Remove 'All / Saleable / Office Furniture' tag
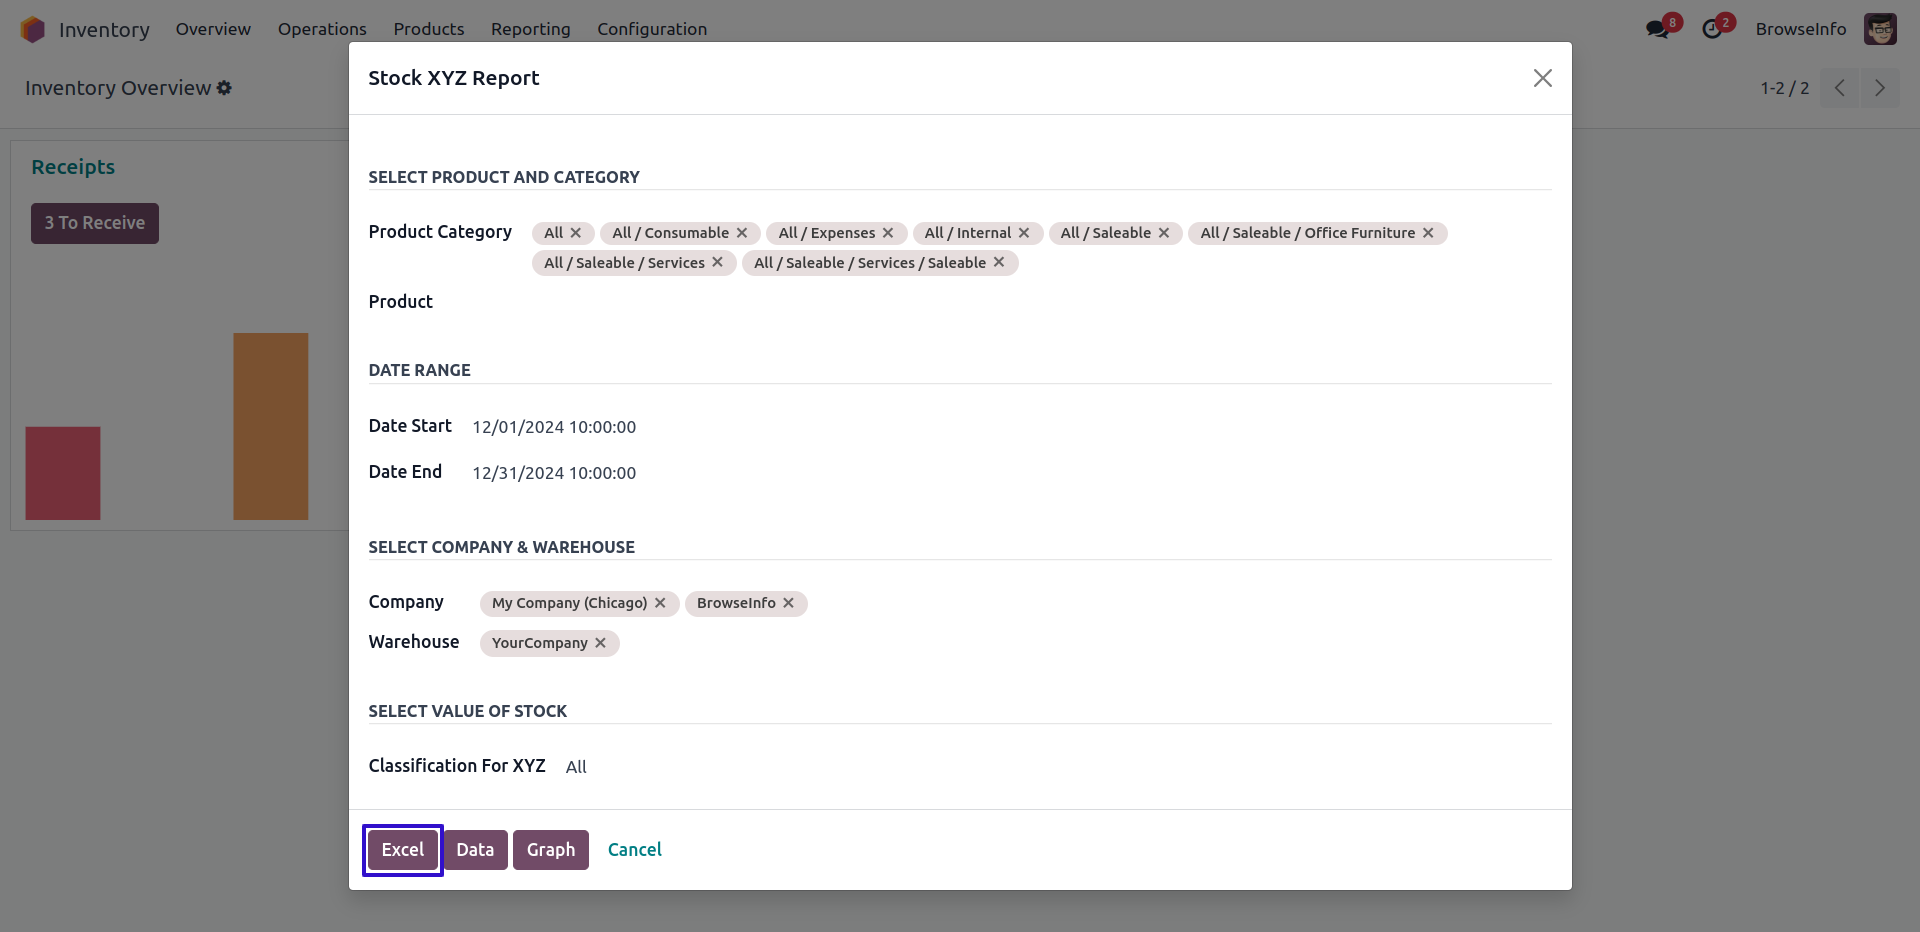Image resolution: width=1920 pixels, height=932 pixels. (1428, 233)
